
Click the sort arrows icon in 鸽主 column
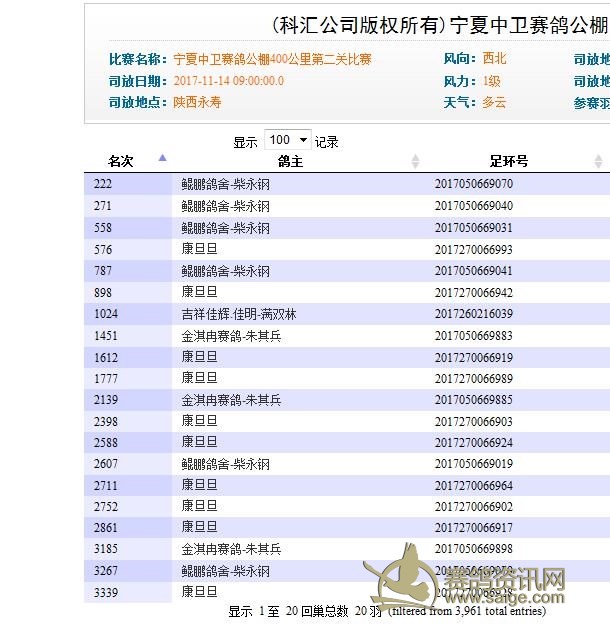point(416,161)
